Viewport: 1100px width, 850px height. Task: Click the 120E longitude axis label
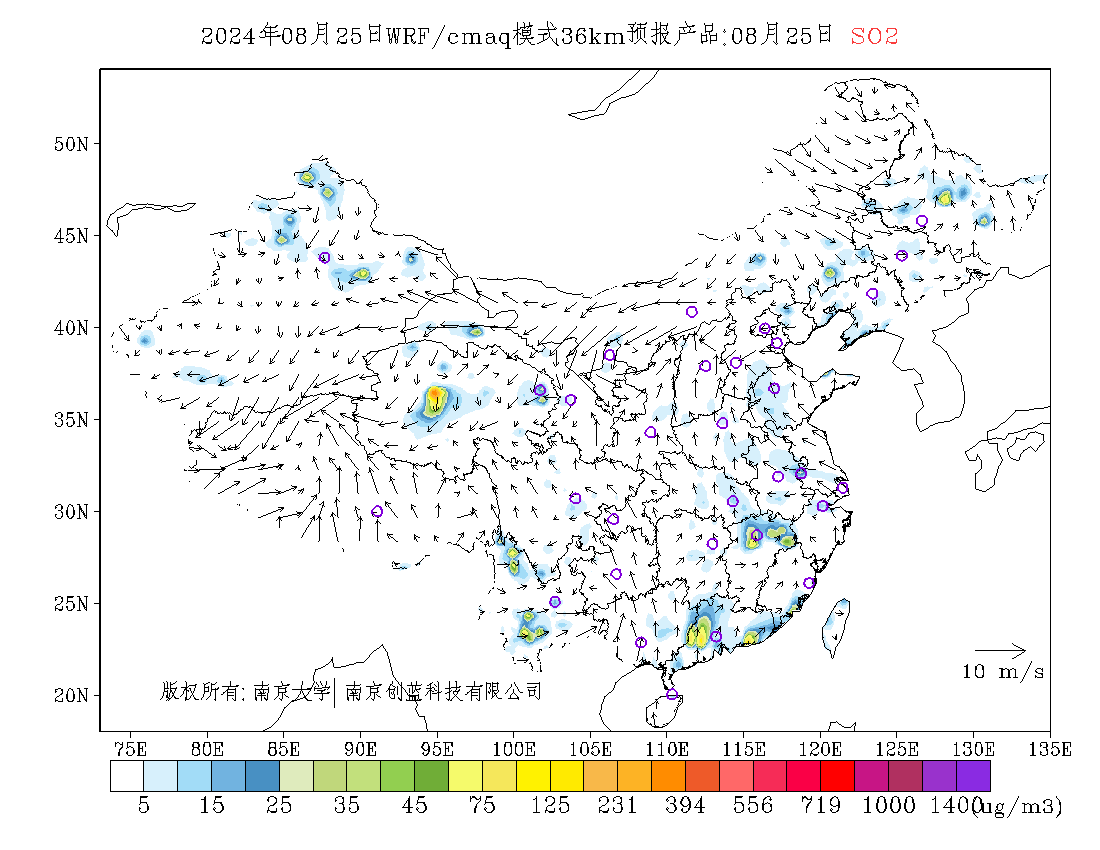click(x=820, y=749)
